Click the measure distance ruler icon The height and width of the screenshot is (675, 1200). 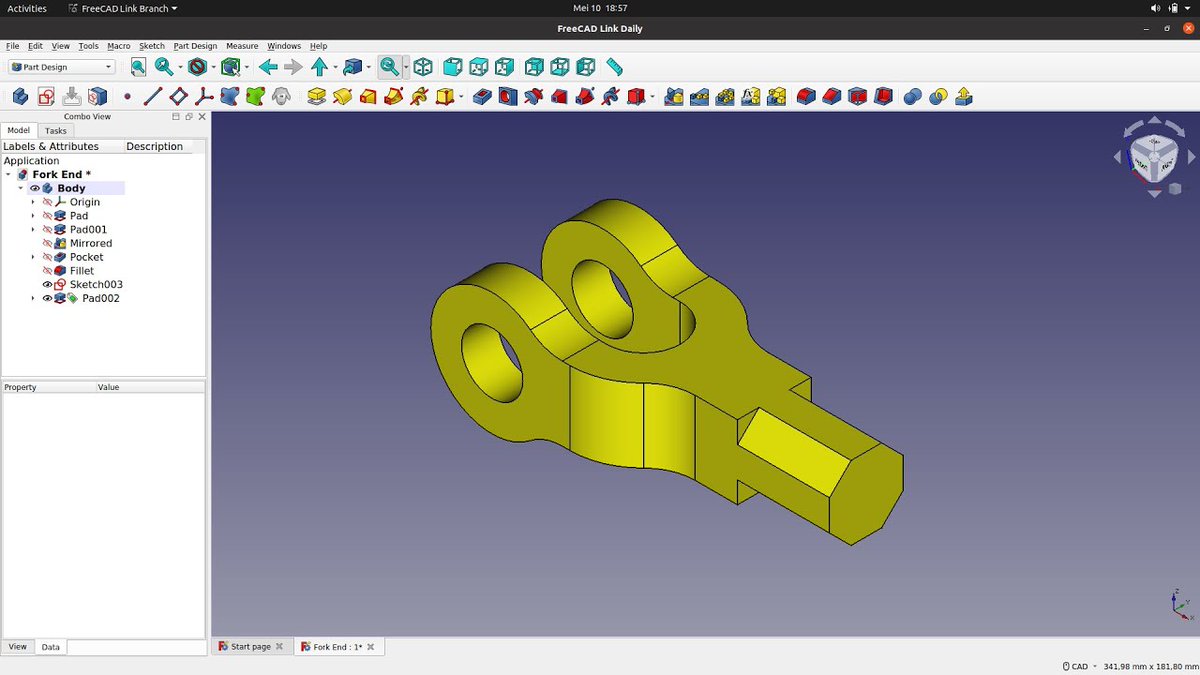tap(614, 67)
